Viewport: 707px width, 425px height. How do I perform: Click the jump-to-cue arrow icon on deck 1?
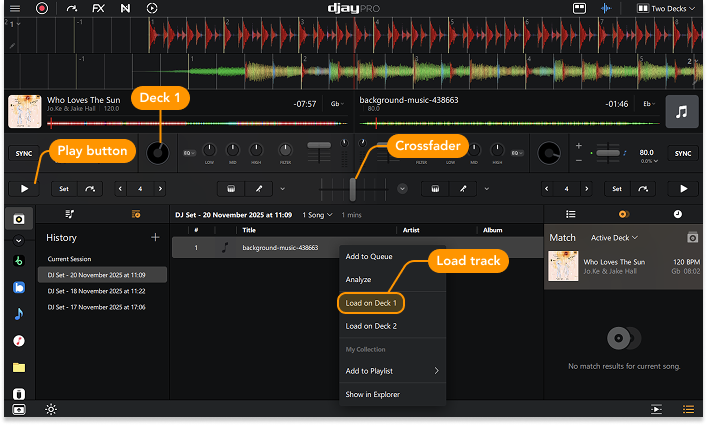(x=90, y=189)
